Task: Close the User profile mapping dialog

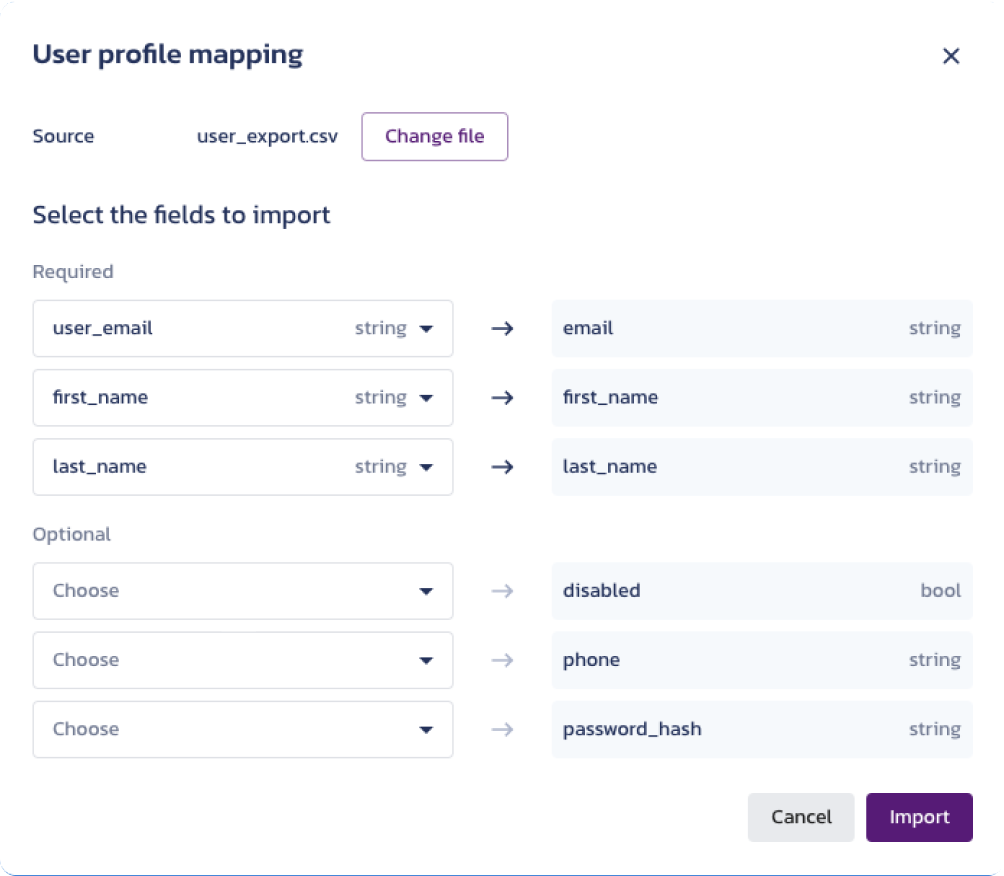Action: [951, 56]
